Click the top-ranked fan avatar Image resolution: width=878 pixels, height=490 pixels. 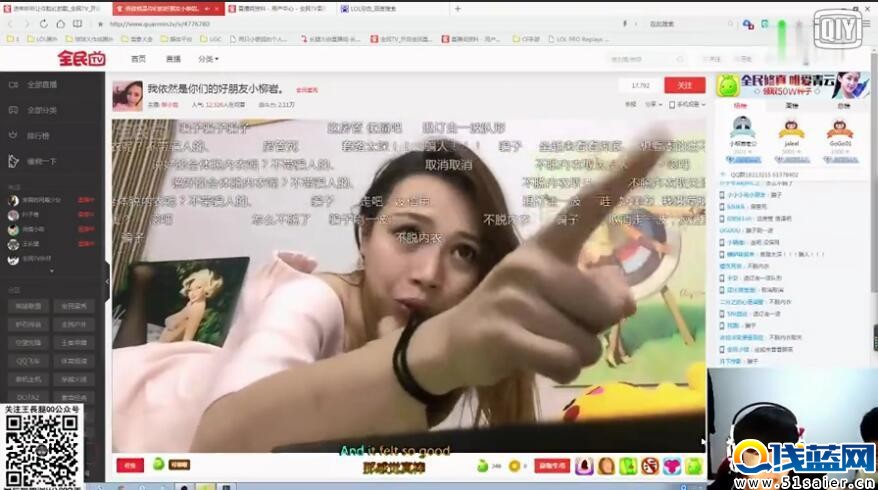742,127
